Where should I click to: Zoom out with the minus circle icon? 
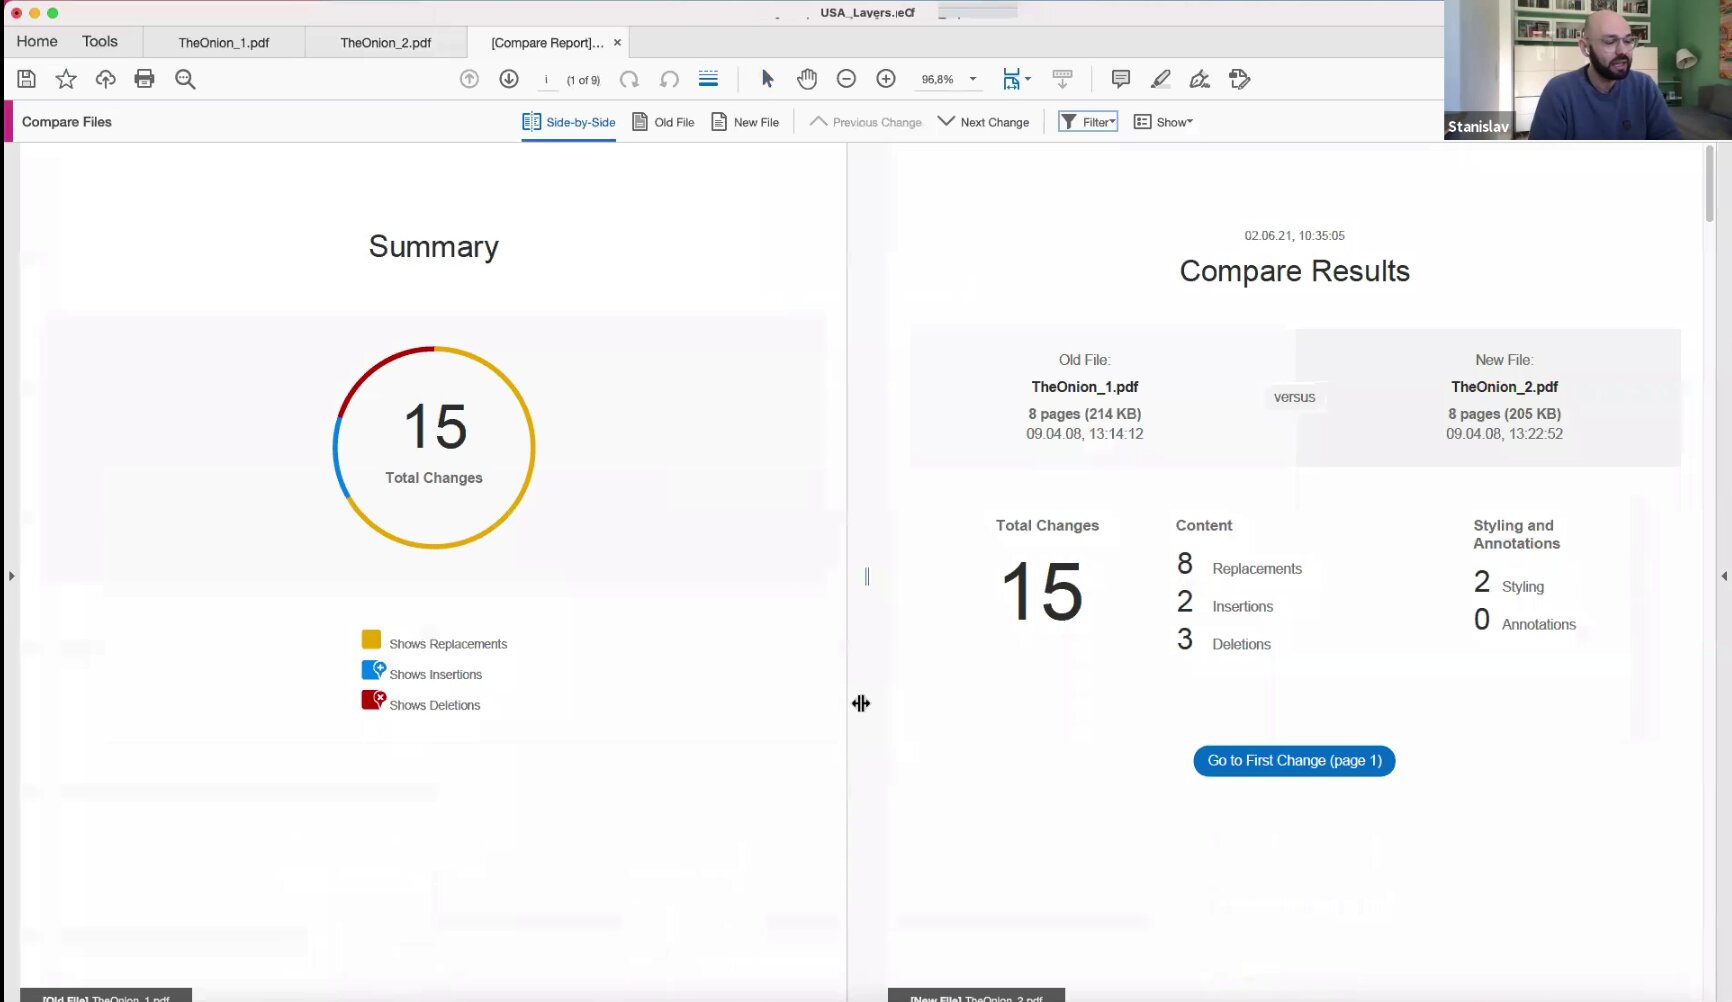pyautogui.click(x=846, y=79)
